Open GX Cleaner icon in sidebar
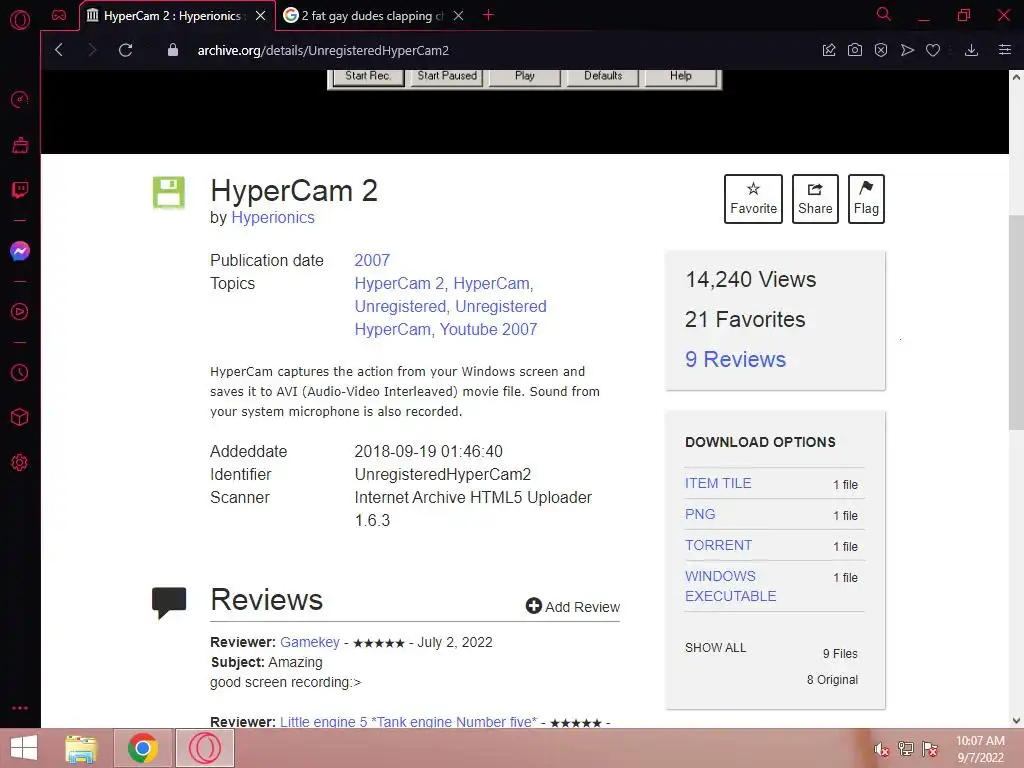The width and height of the screenshot is (1024, 768). click(x=20, y=144)
